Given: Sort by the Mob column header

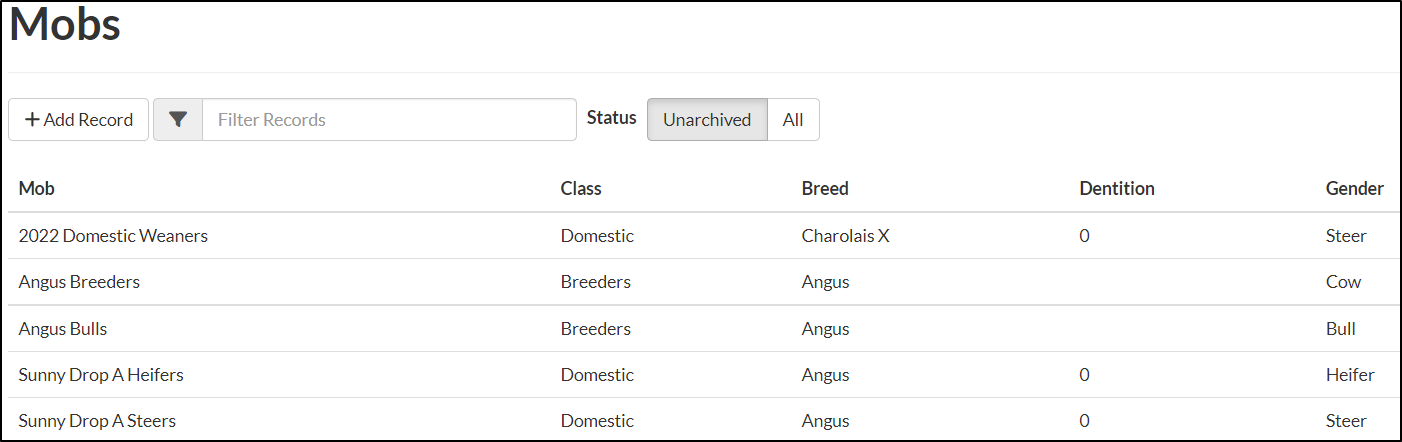Looking at the screenshot, I should click(37, 188).
